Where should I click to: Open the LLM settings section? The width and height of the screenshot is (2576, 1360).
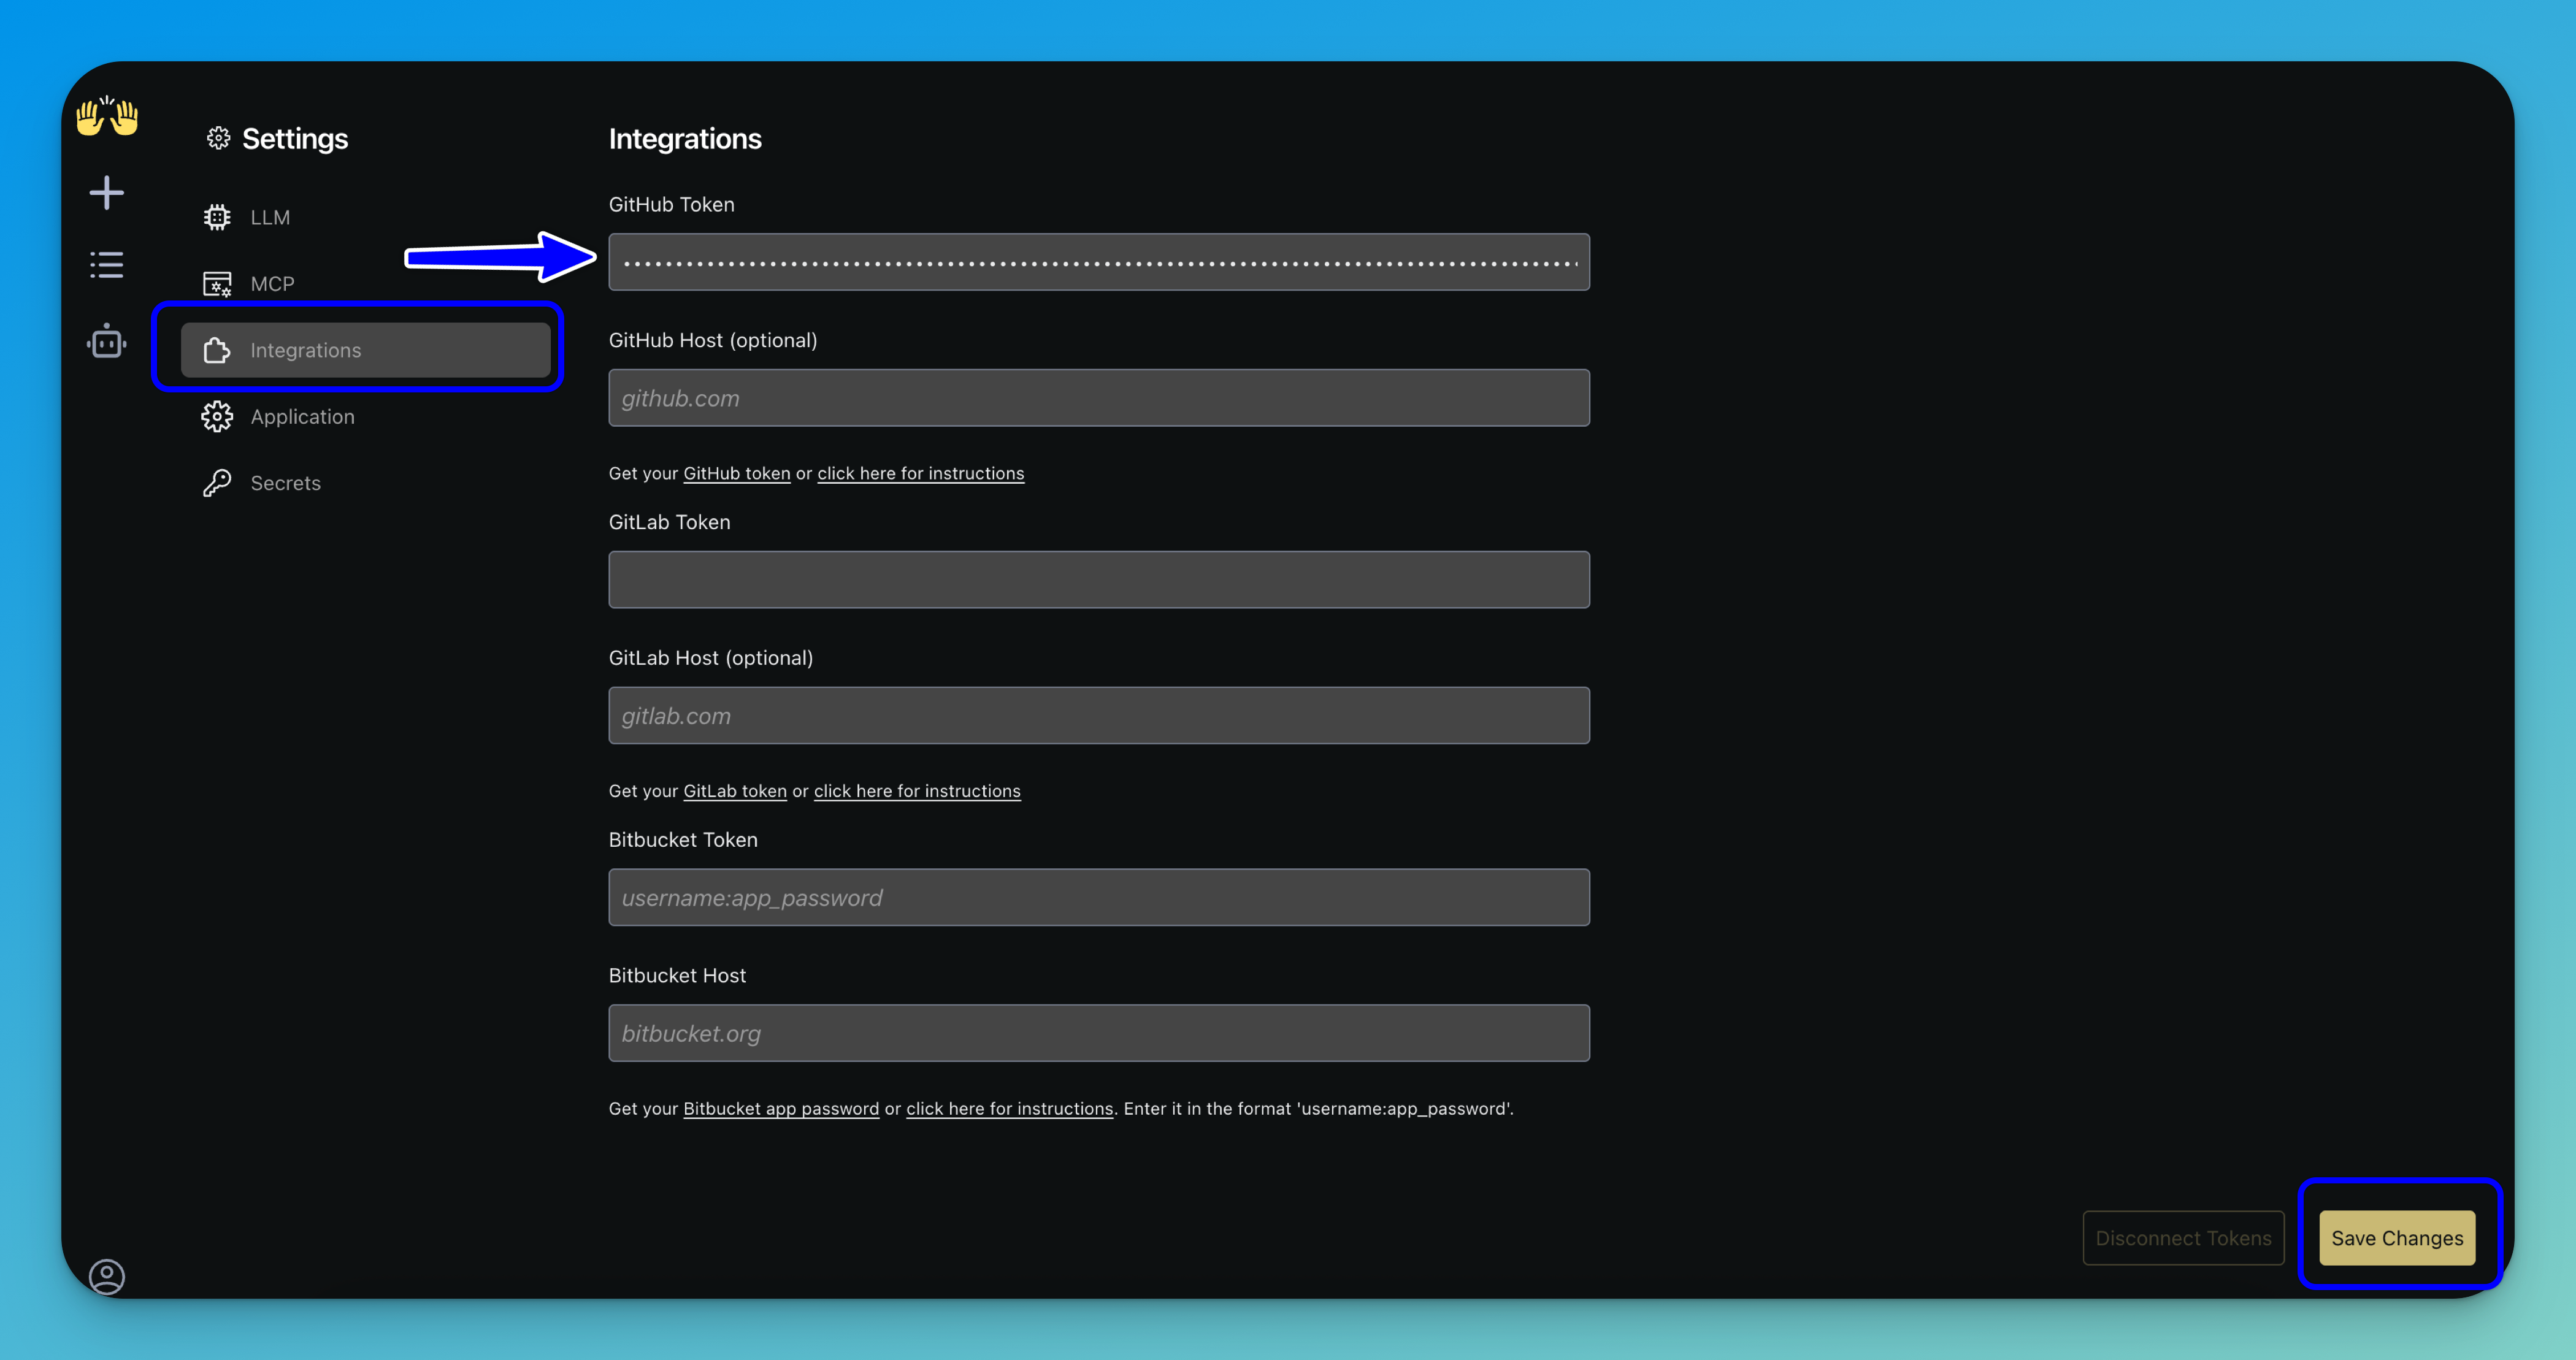(x=270, y=217)
